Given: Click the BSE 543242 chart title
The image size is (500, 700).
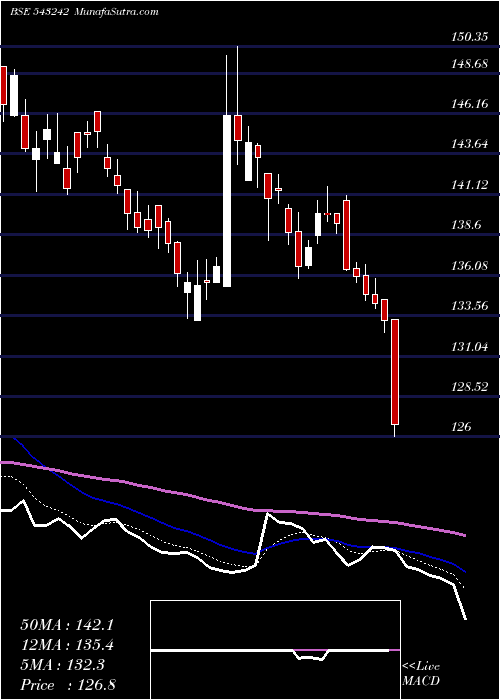Looking at the screenshot, I should tap(39, 12).
